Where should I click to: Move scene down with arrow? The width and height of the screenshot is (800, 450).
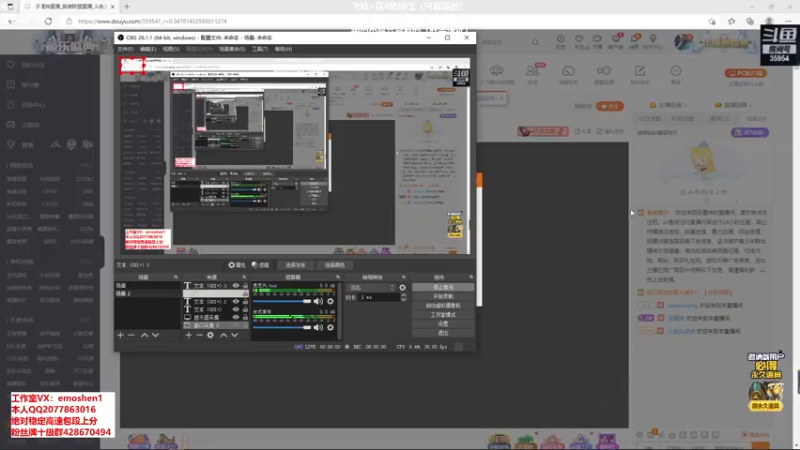coord(155,335)
